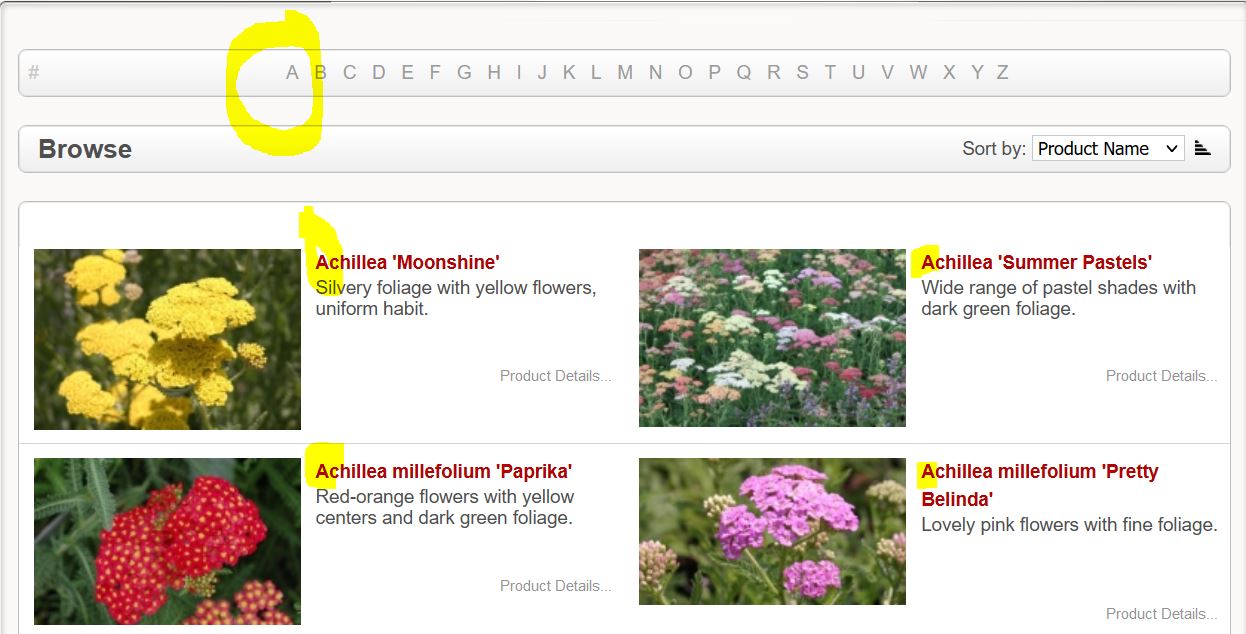Select letter Z in alphabet filter
This screenshot has width=1246, height=634.
pos(1002,72)
